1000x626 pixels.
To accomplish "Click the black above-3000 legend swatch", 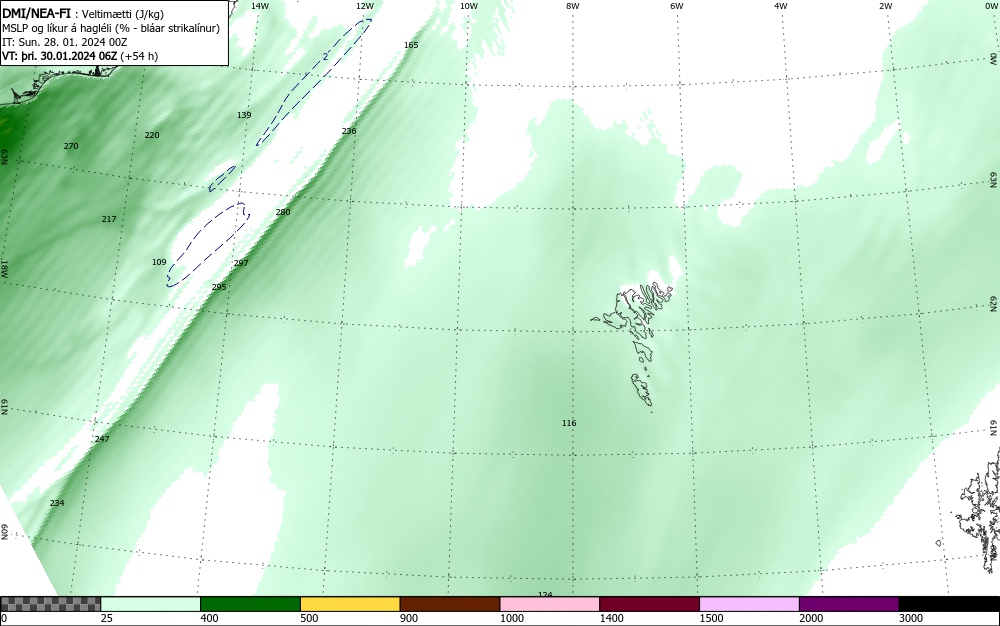I will [x=949, y=604].
